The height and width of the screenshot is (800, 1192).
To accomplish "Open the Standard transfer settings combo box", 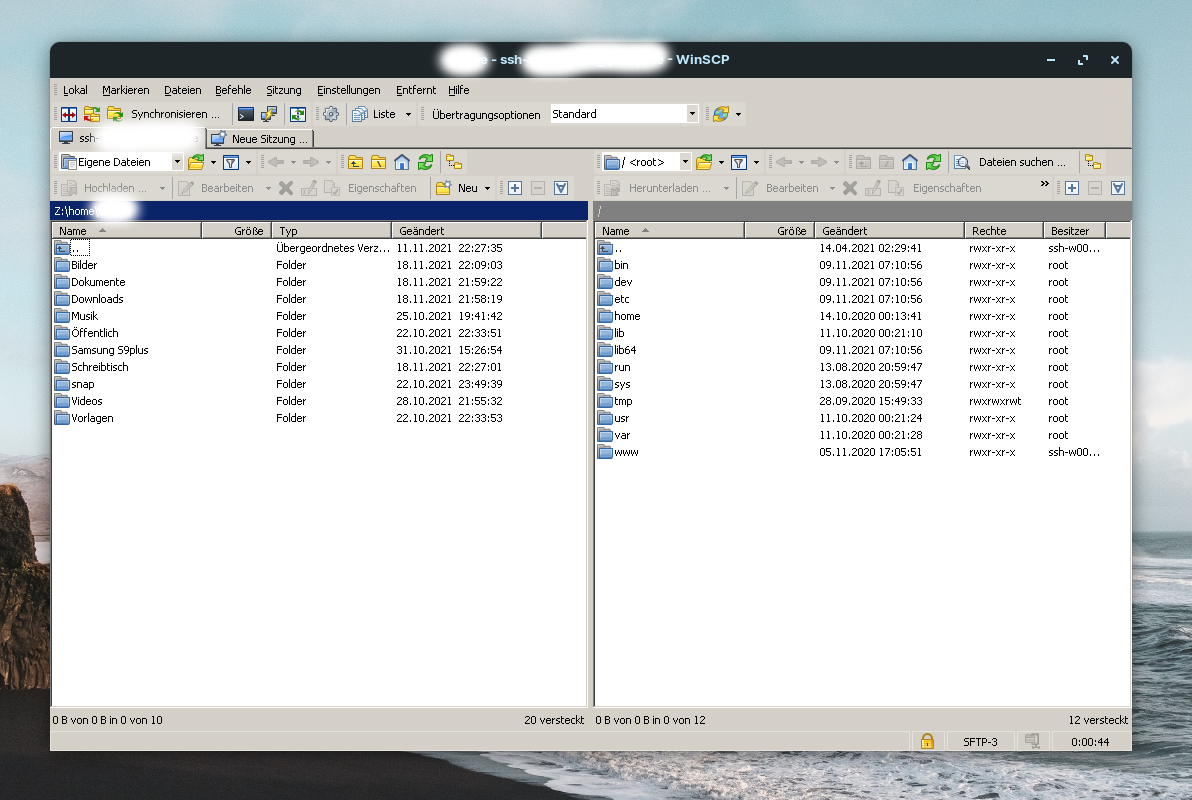I will tap(624, 114).
